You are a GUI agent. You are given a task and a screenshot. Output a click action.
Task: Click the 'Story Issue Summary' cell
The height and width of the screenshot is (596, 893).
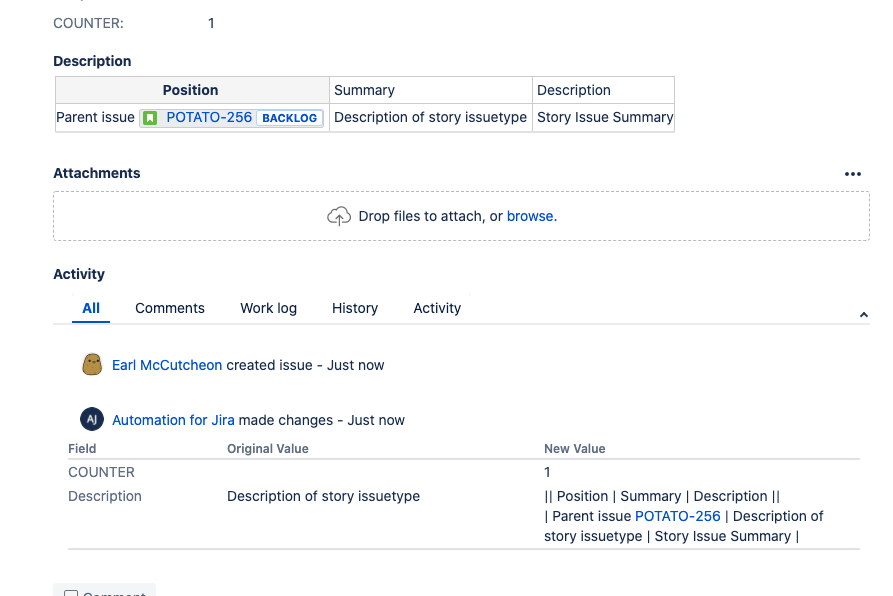604,117
